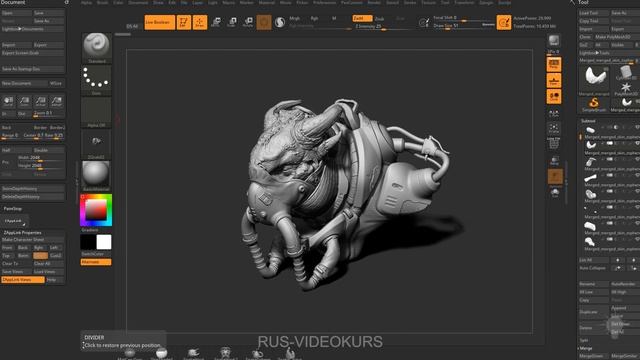Click the L.Sym icon in right shelf
Viewport: 640px width, 360px height.
554,113
